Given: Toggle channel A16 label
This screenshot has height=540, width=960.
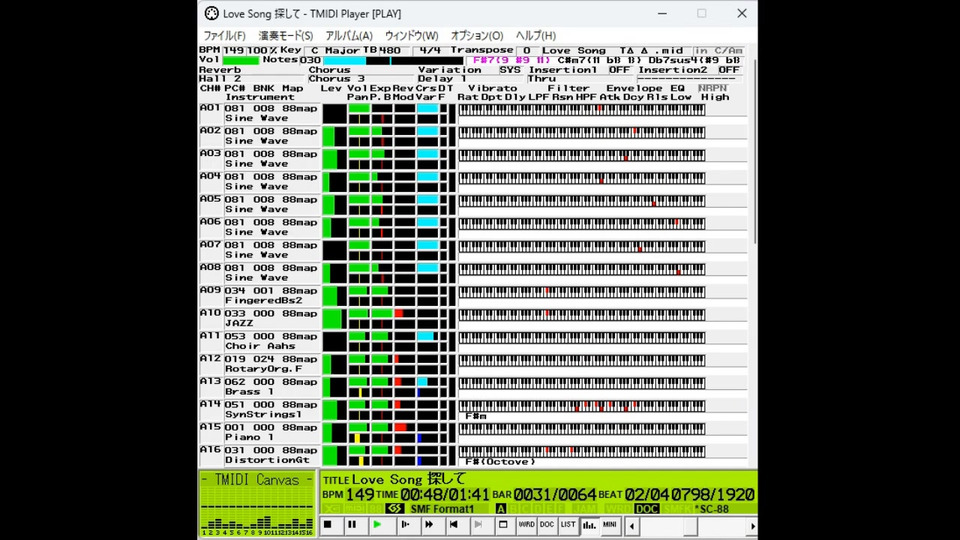Looking at the screenshot, I should (x=211, y=449).
